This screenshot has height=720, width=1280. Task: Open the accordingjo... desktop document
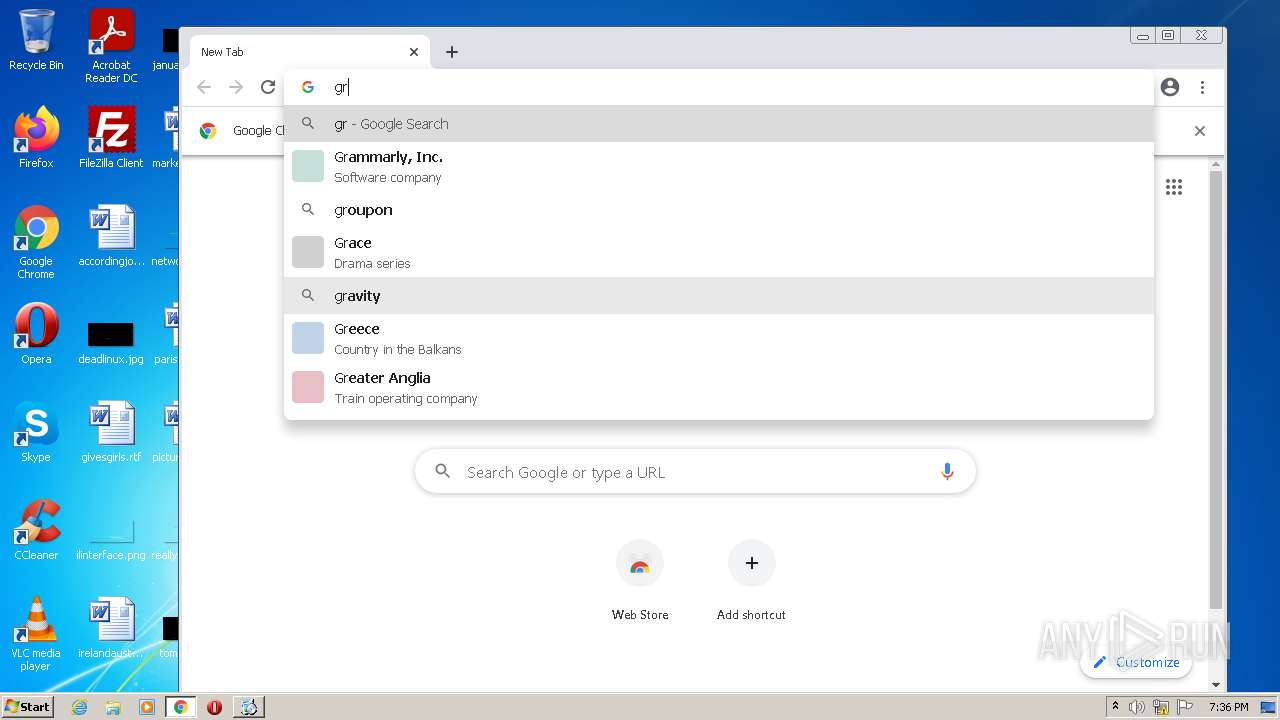pyautogui.click(x=111, y=236)
